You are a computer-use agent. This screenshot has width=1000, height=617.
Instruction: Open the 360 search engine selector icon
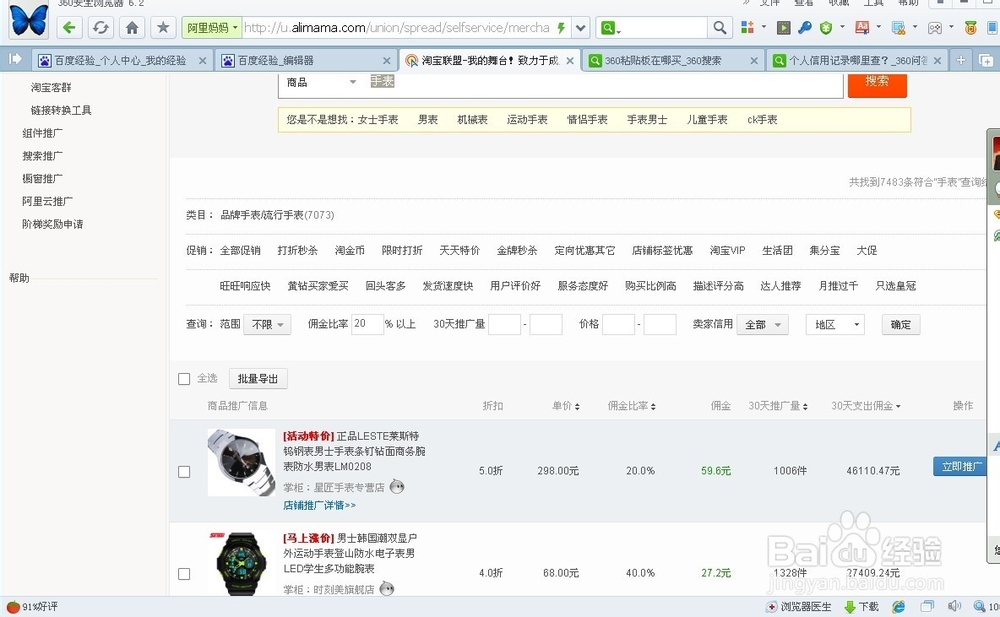(610, 27)
